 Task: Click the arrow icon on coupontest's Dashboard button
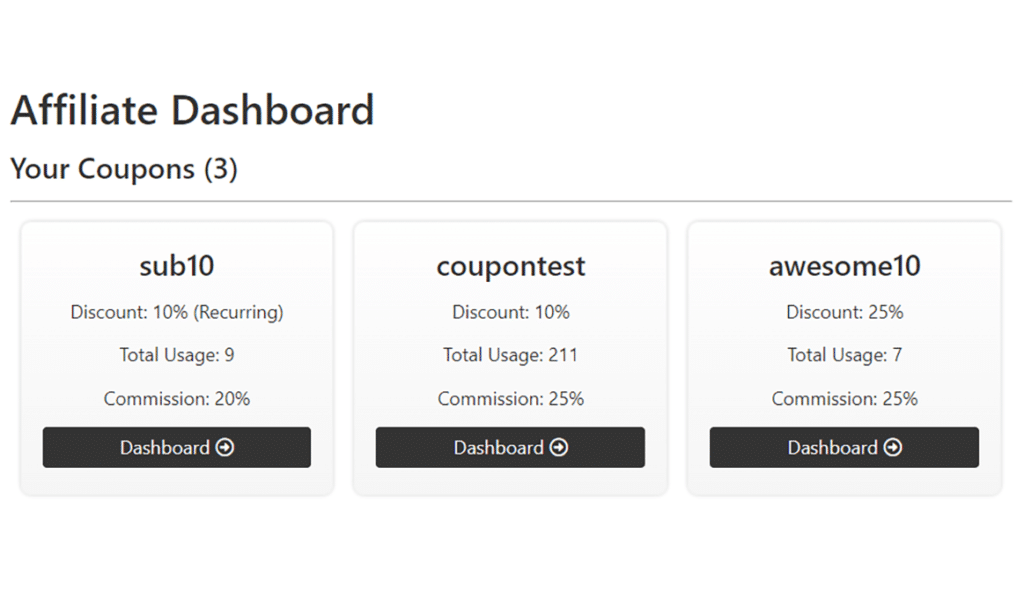(560, 448)
